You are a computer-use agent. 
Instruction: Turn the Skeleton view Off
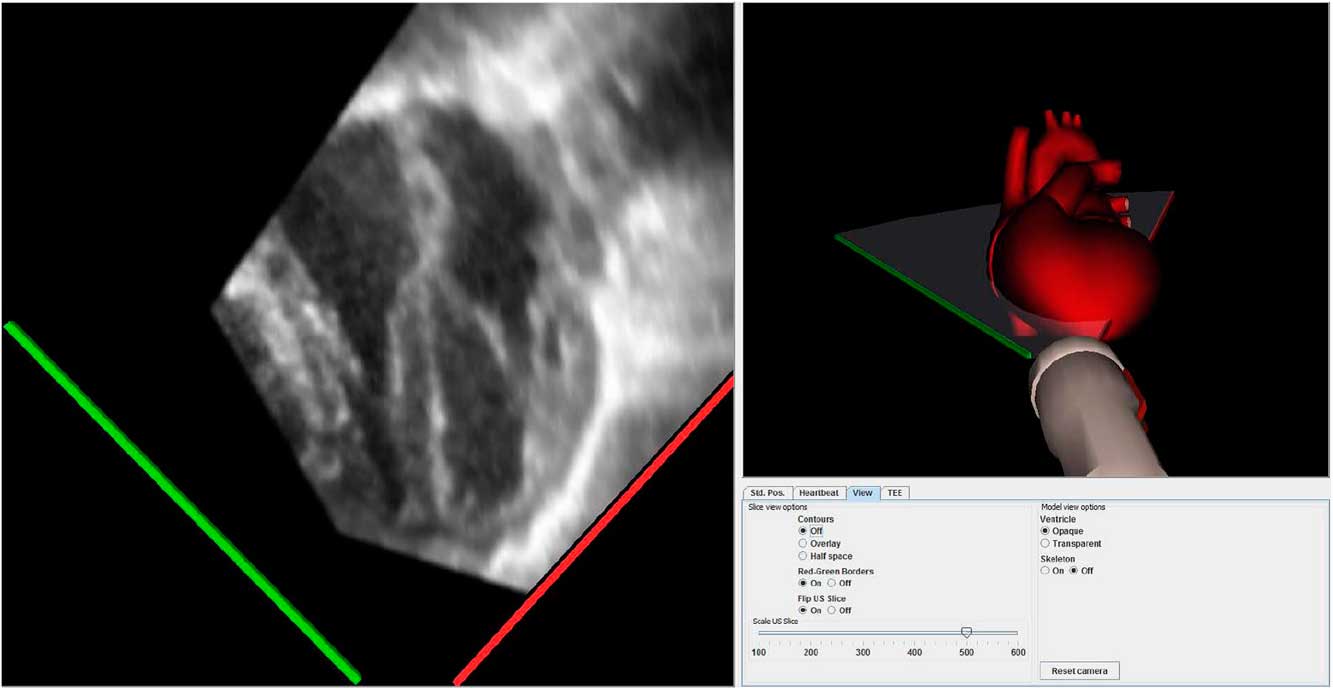click(1072, 570)
